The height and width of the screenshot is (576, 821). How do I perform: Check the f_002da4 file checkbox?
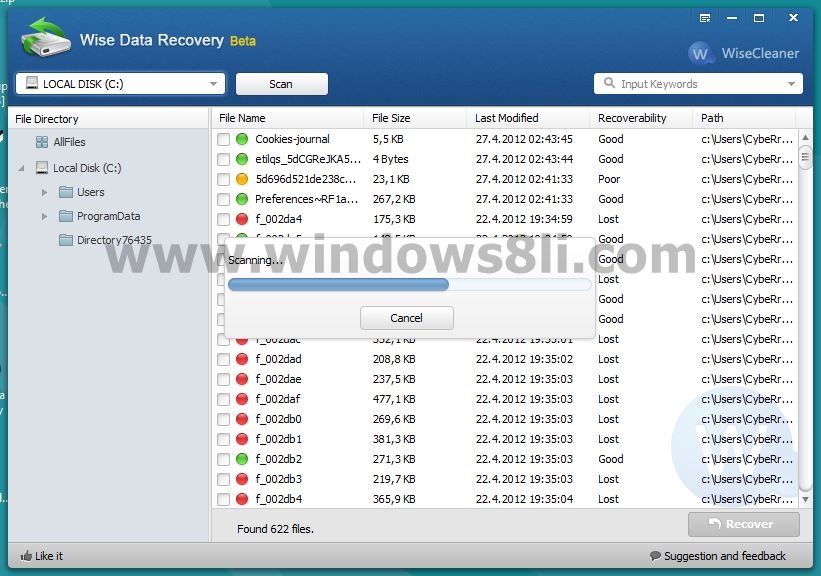click(x=224, y=219)
